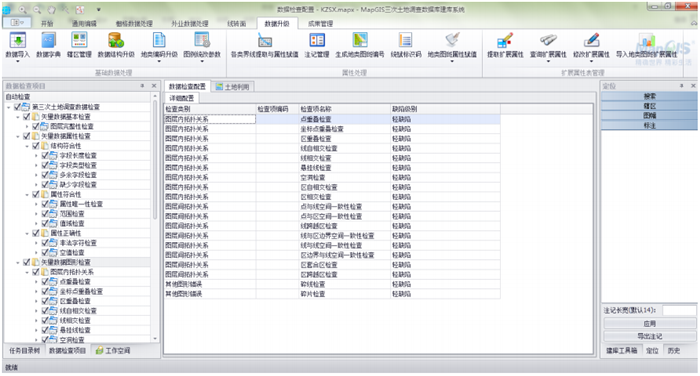Open the application menu button left of 开始

point(17,23)
